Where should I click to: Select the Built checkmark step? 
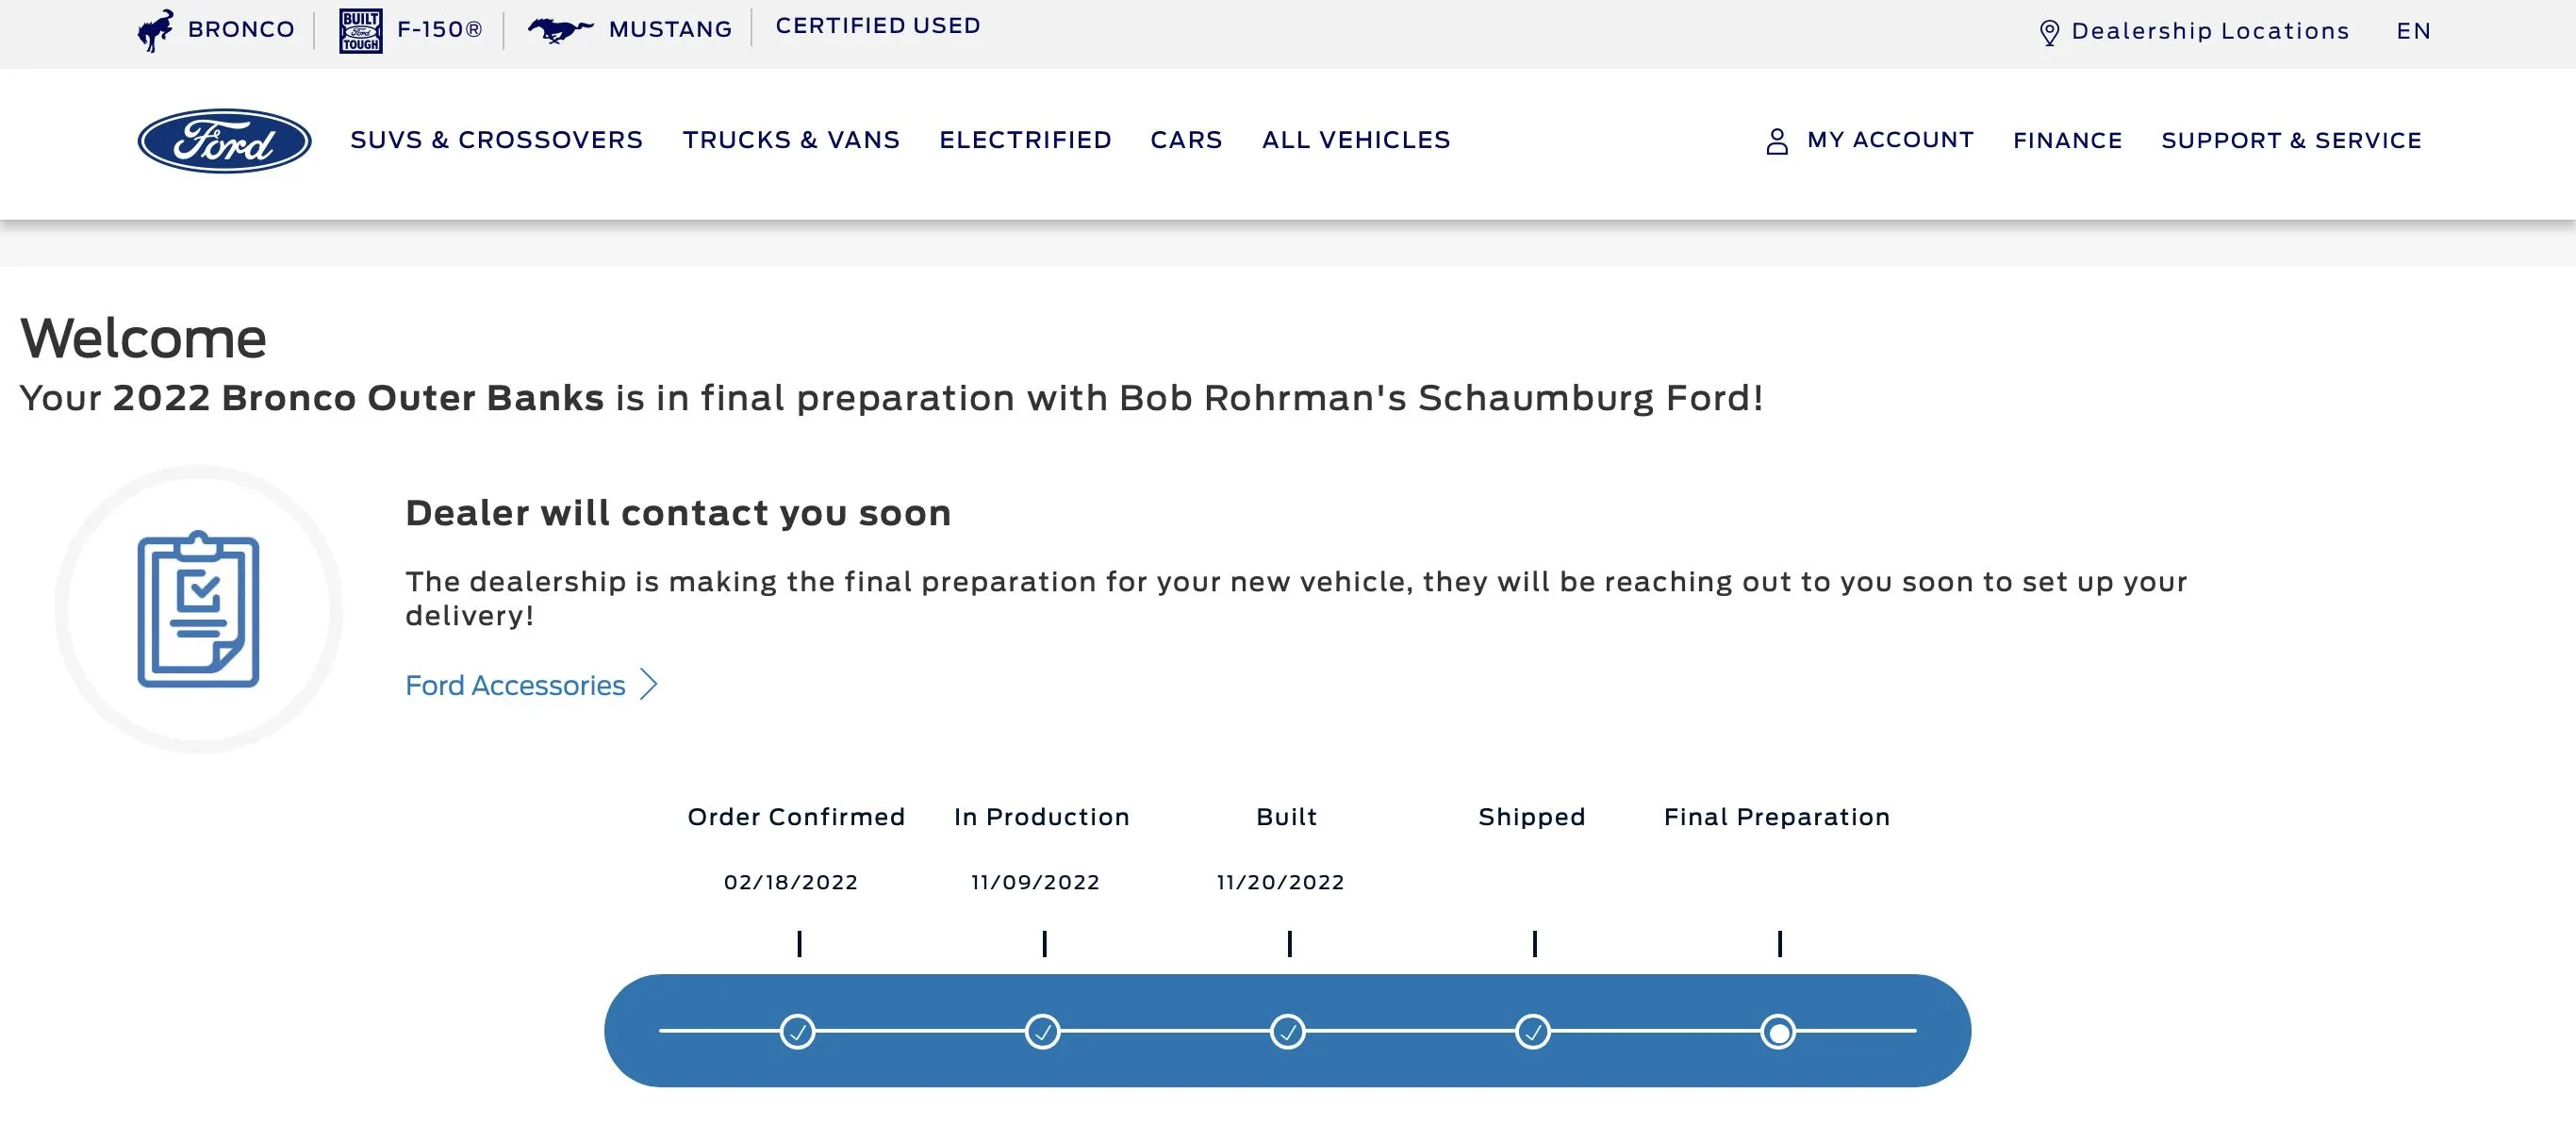1287,1031
